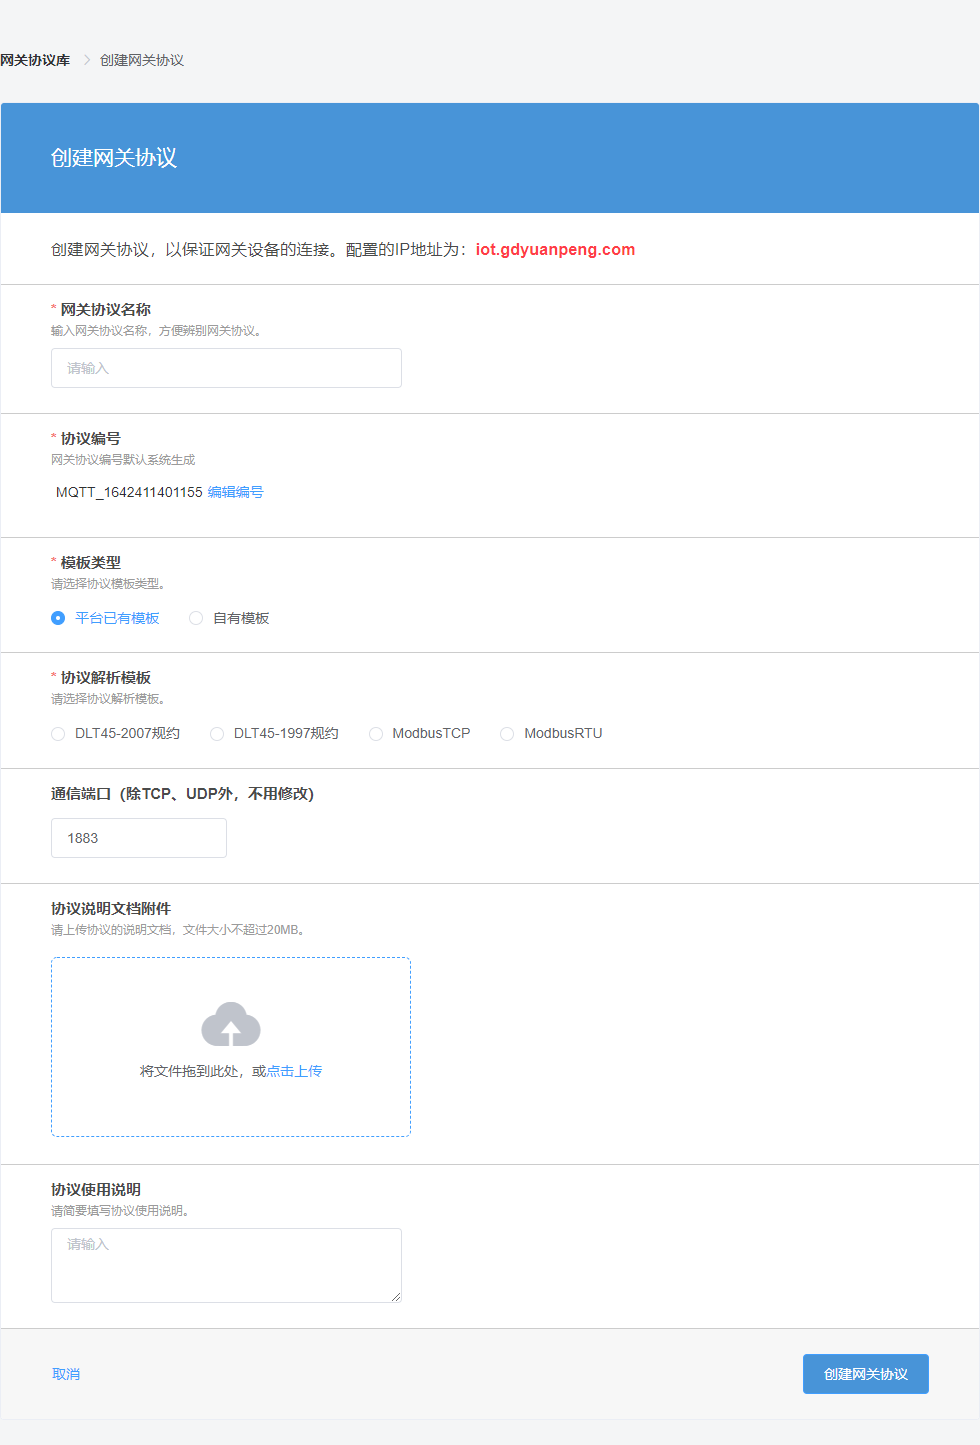Click the cloud upload icon

coord(231,1024)
